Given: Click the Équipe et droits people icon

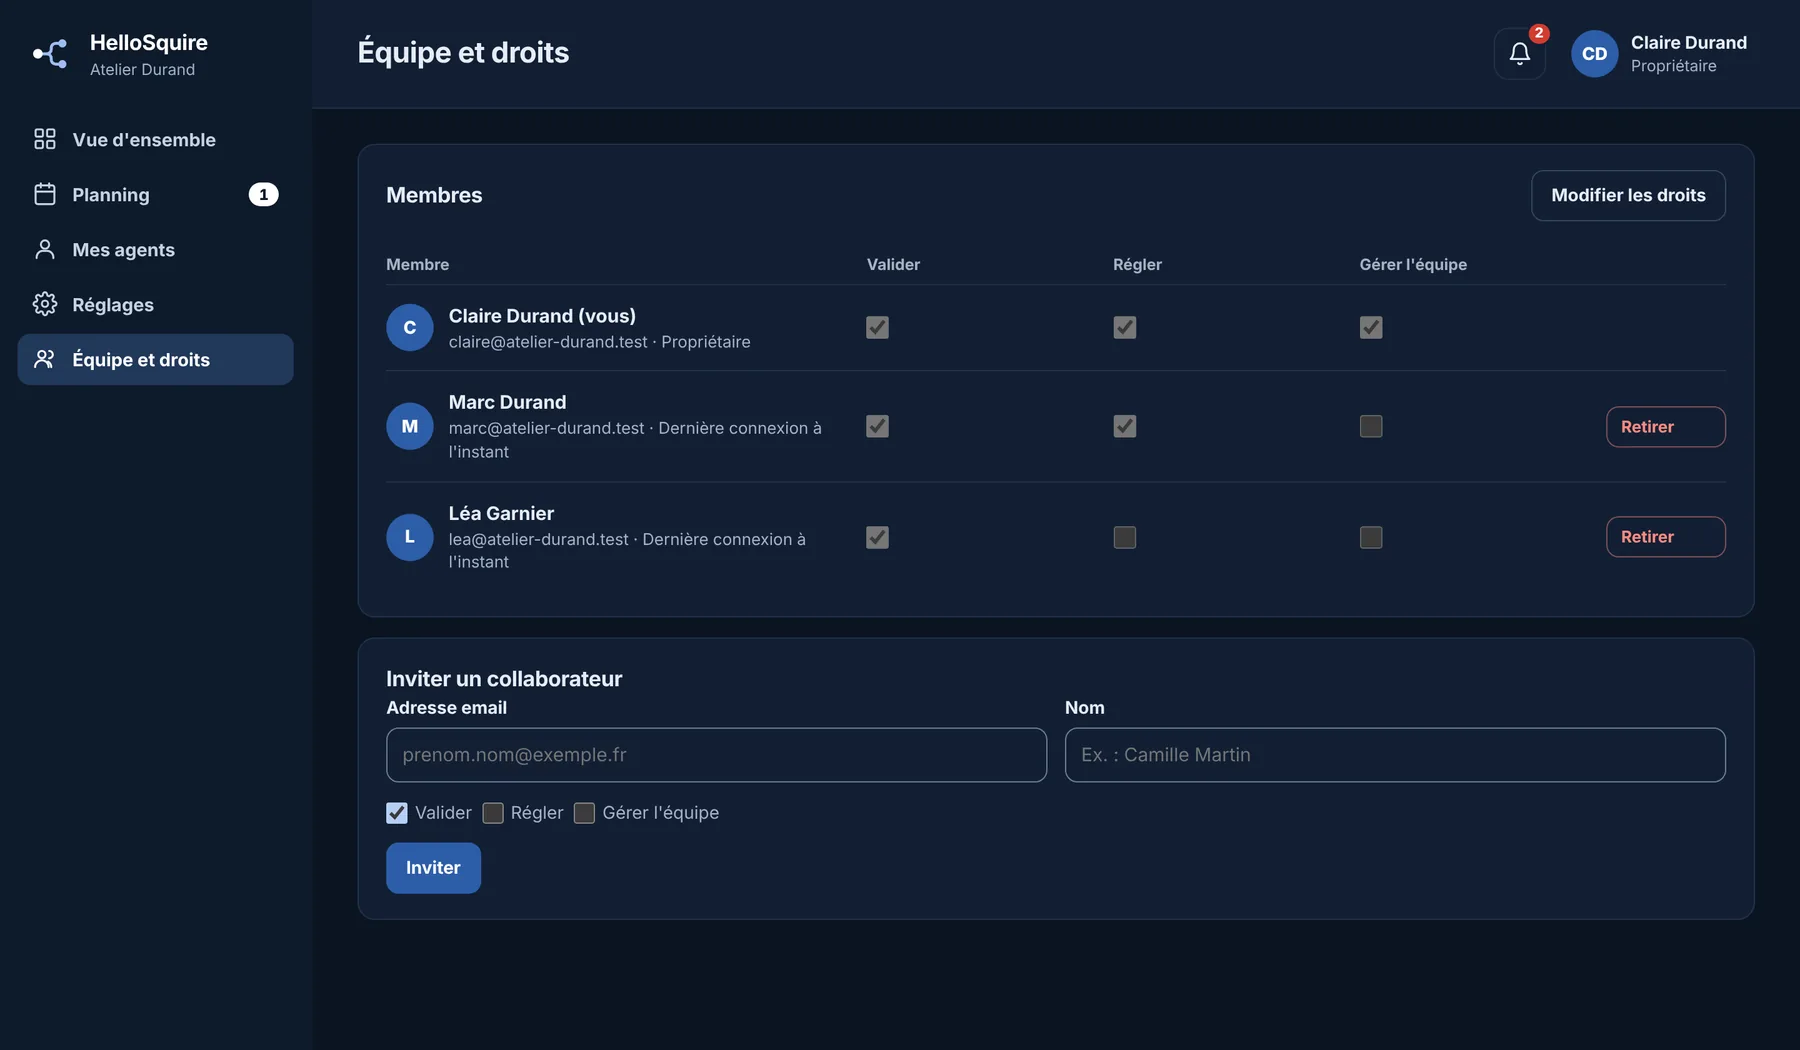Looking at the screenshot, I should [x=45, y=359].
